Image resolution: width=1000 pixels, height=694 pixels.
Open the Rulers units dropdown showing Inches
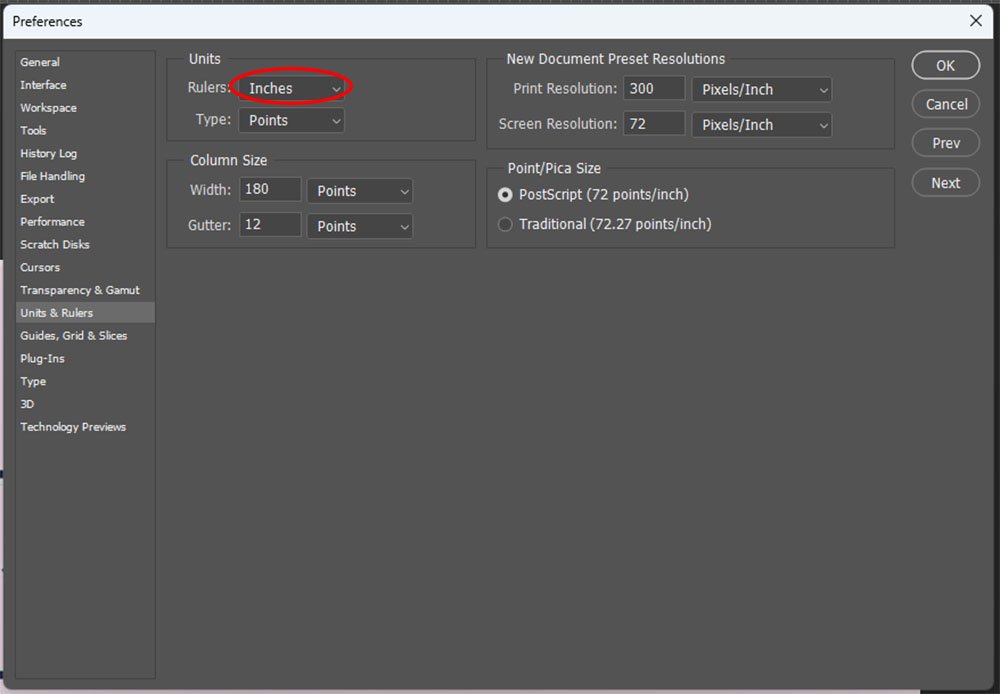291,88
